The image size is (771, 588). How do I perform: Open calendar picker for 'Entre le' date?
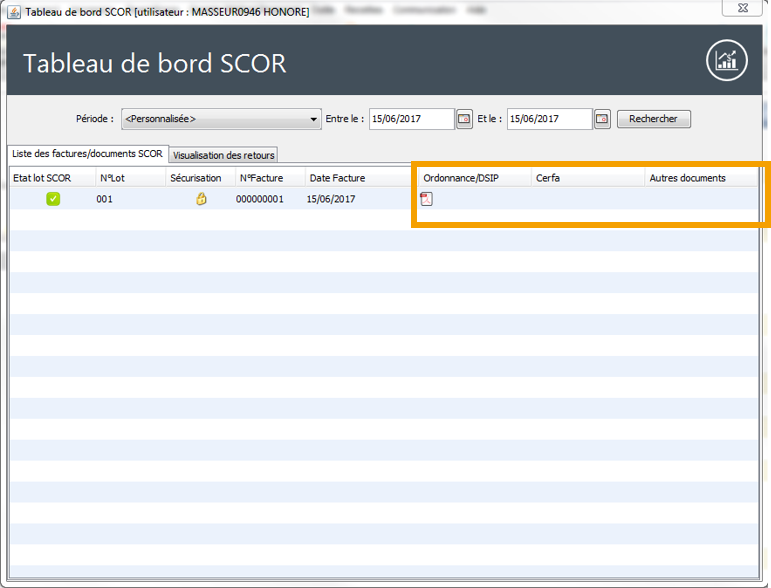click(x=464, y=119)
